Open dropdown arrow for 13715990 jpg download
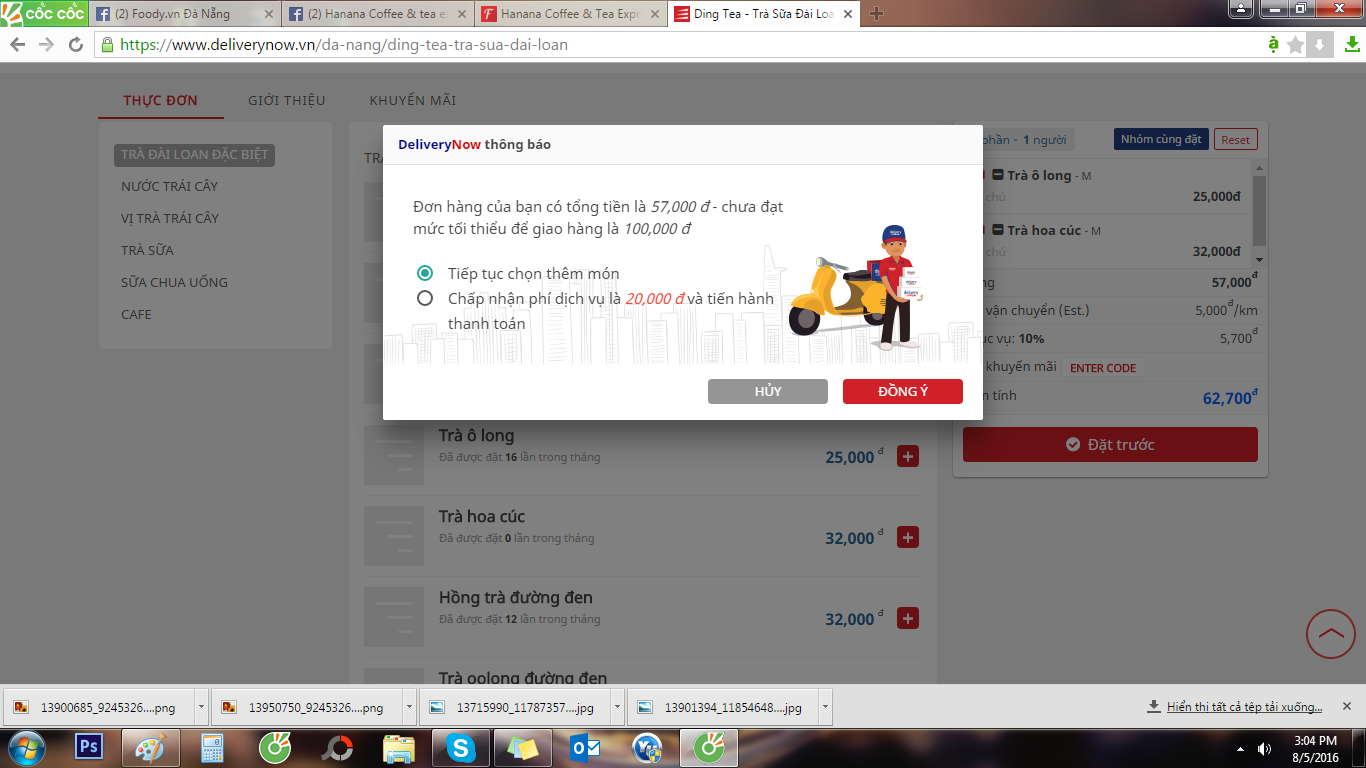Image resolution: width=1366 pixels, height=768 pixels. point(617,707)
